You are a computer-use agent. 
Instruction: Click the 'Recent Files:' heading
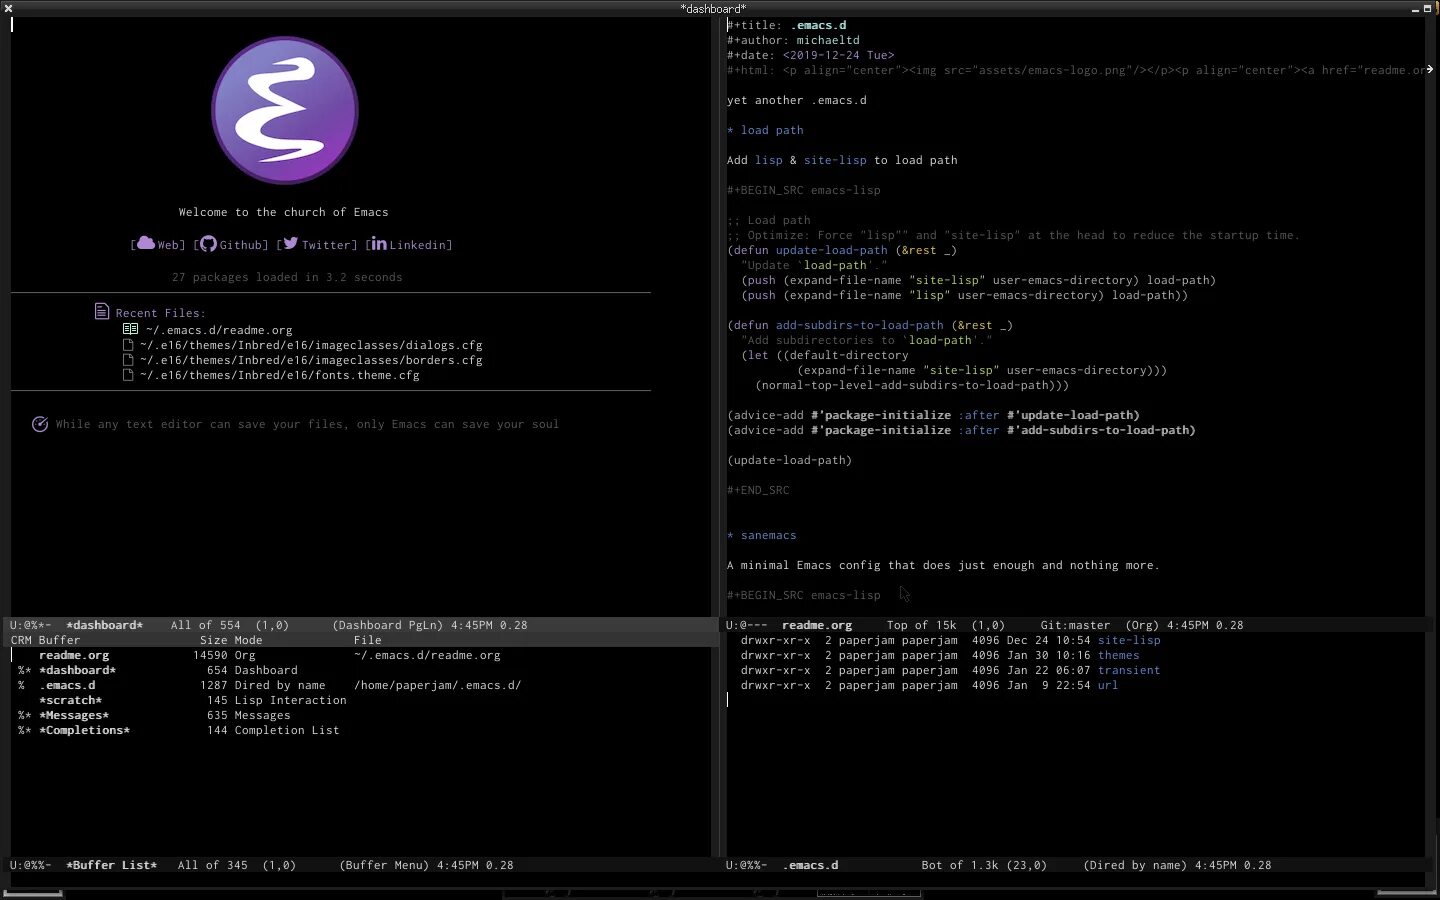[160, 313]
